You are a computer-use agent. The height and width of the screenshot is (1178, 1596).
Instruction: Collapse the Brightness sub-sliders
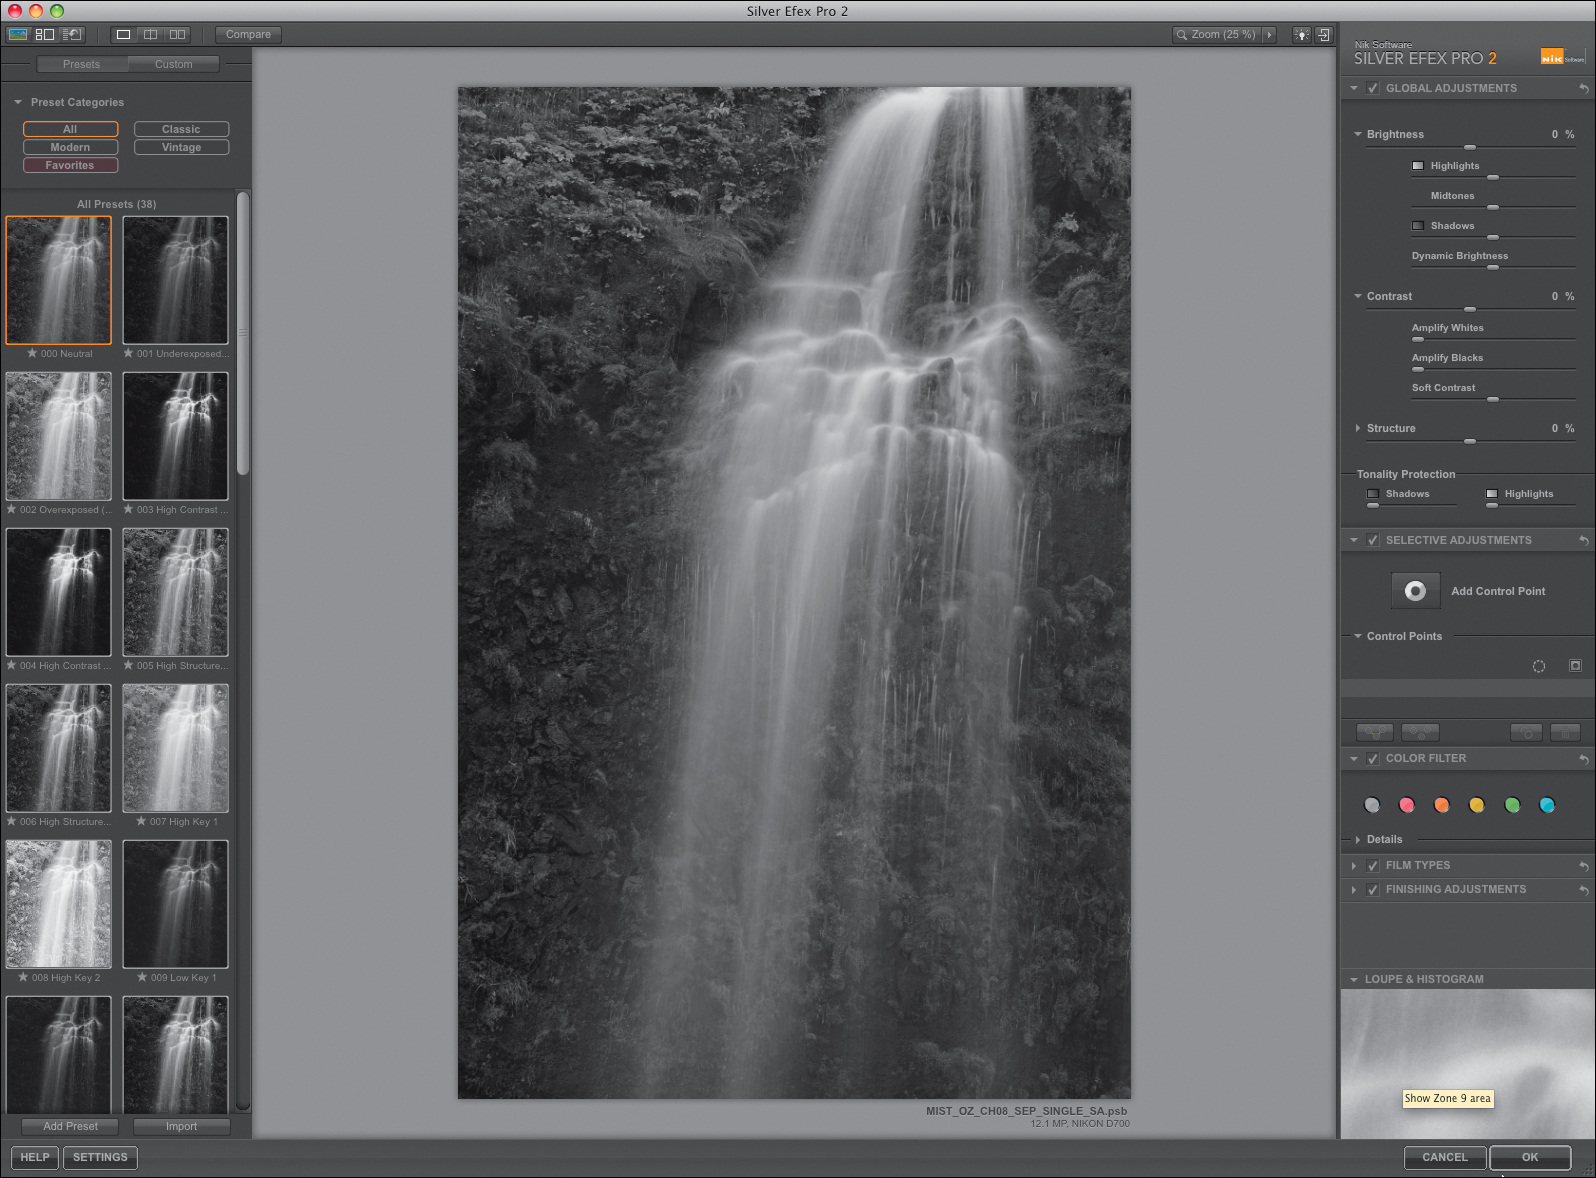(x=1358, y=134)
